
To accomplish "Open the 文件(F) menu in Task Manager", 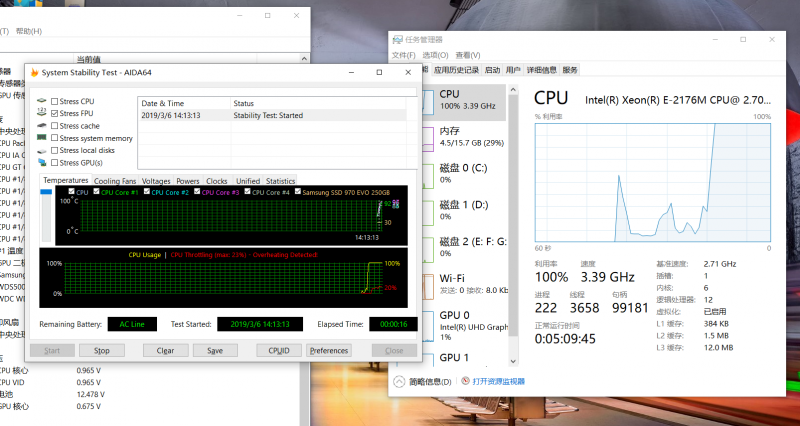I will pyautogui.click(x=404, y=55).
